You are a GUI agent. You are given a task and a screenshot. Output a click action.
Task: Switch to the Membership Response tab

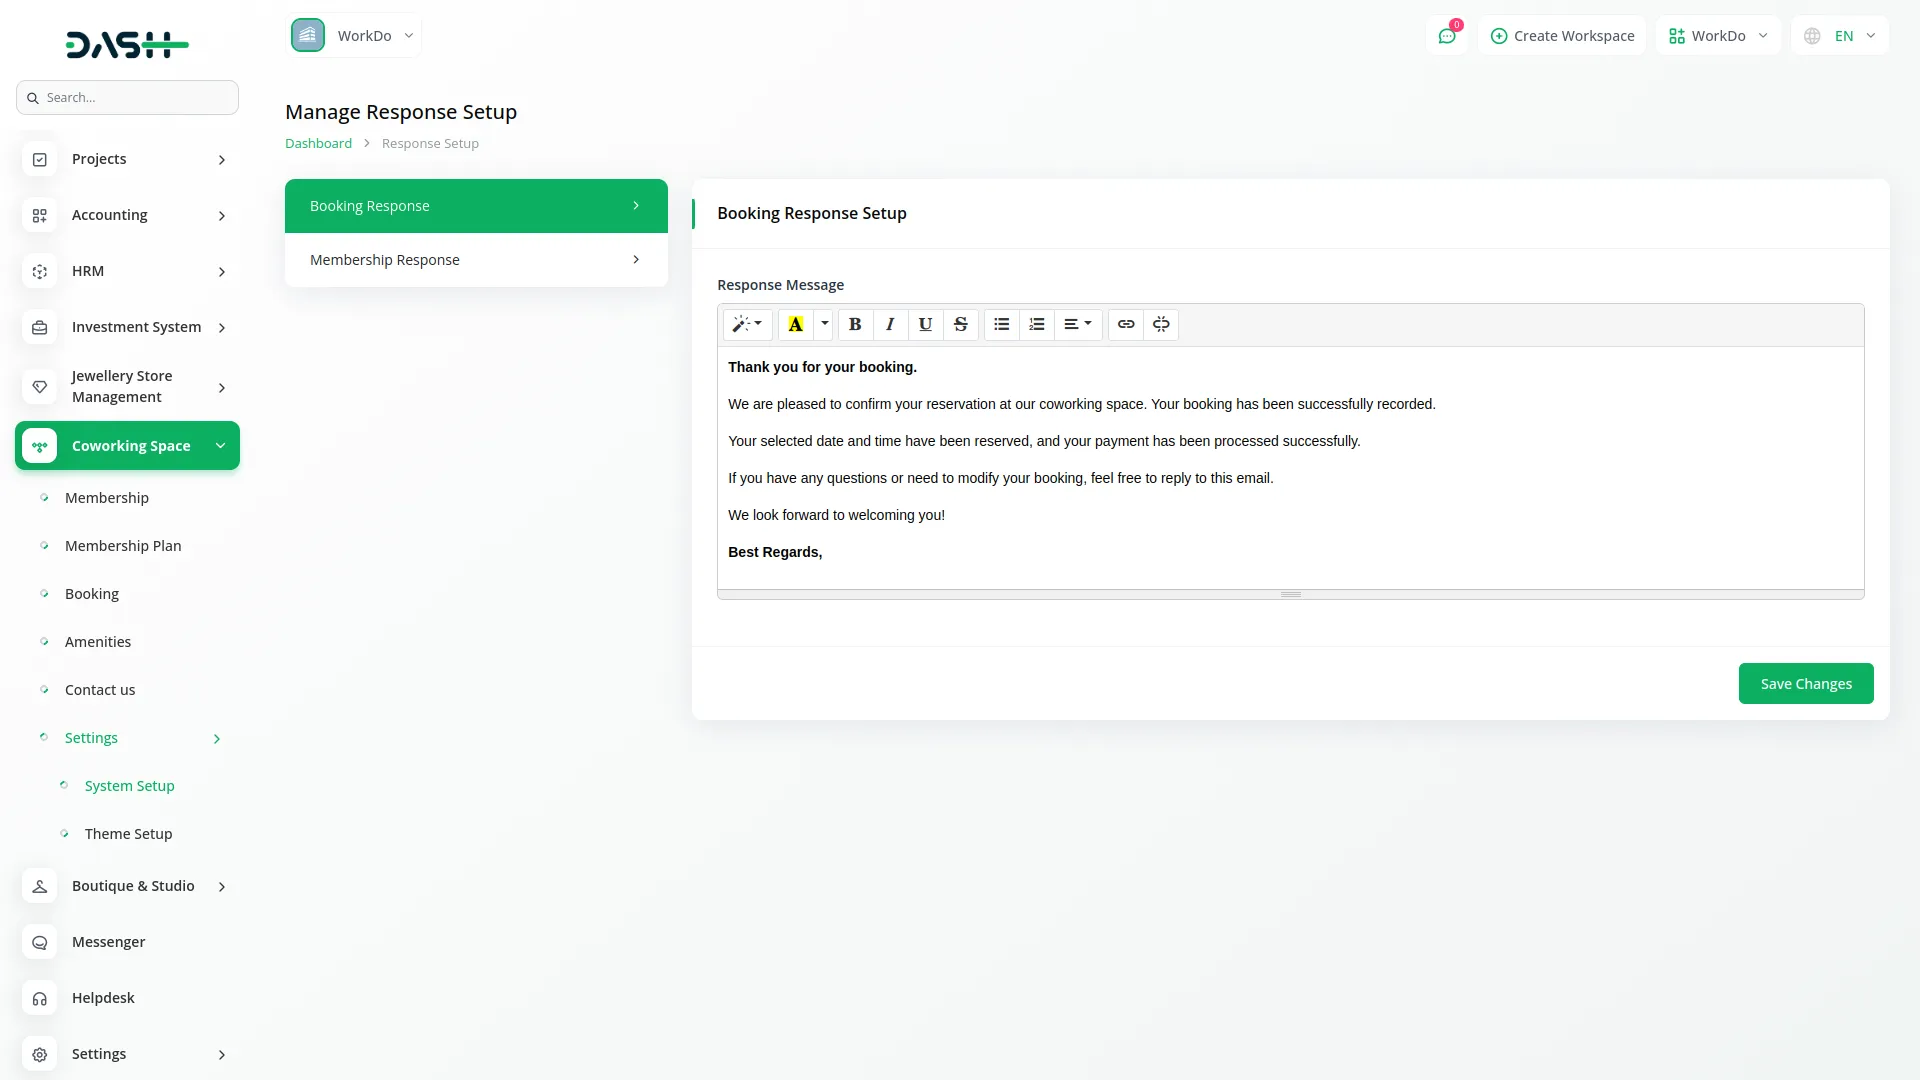click(475, 259)
